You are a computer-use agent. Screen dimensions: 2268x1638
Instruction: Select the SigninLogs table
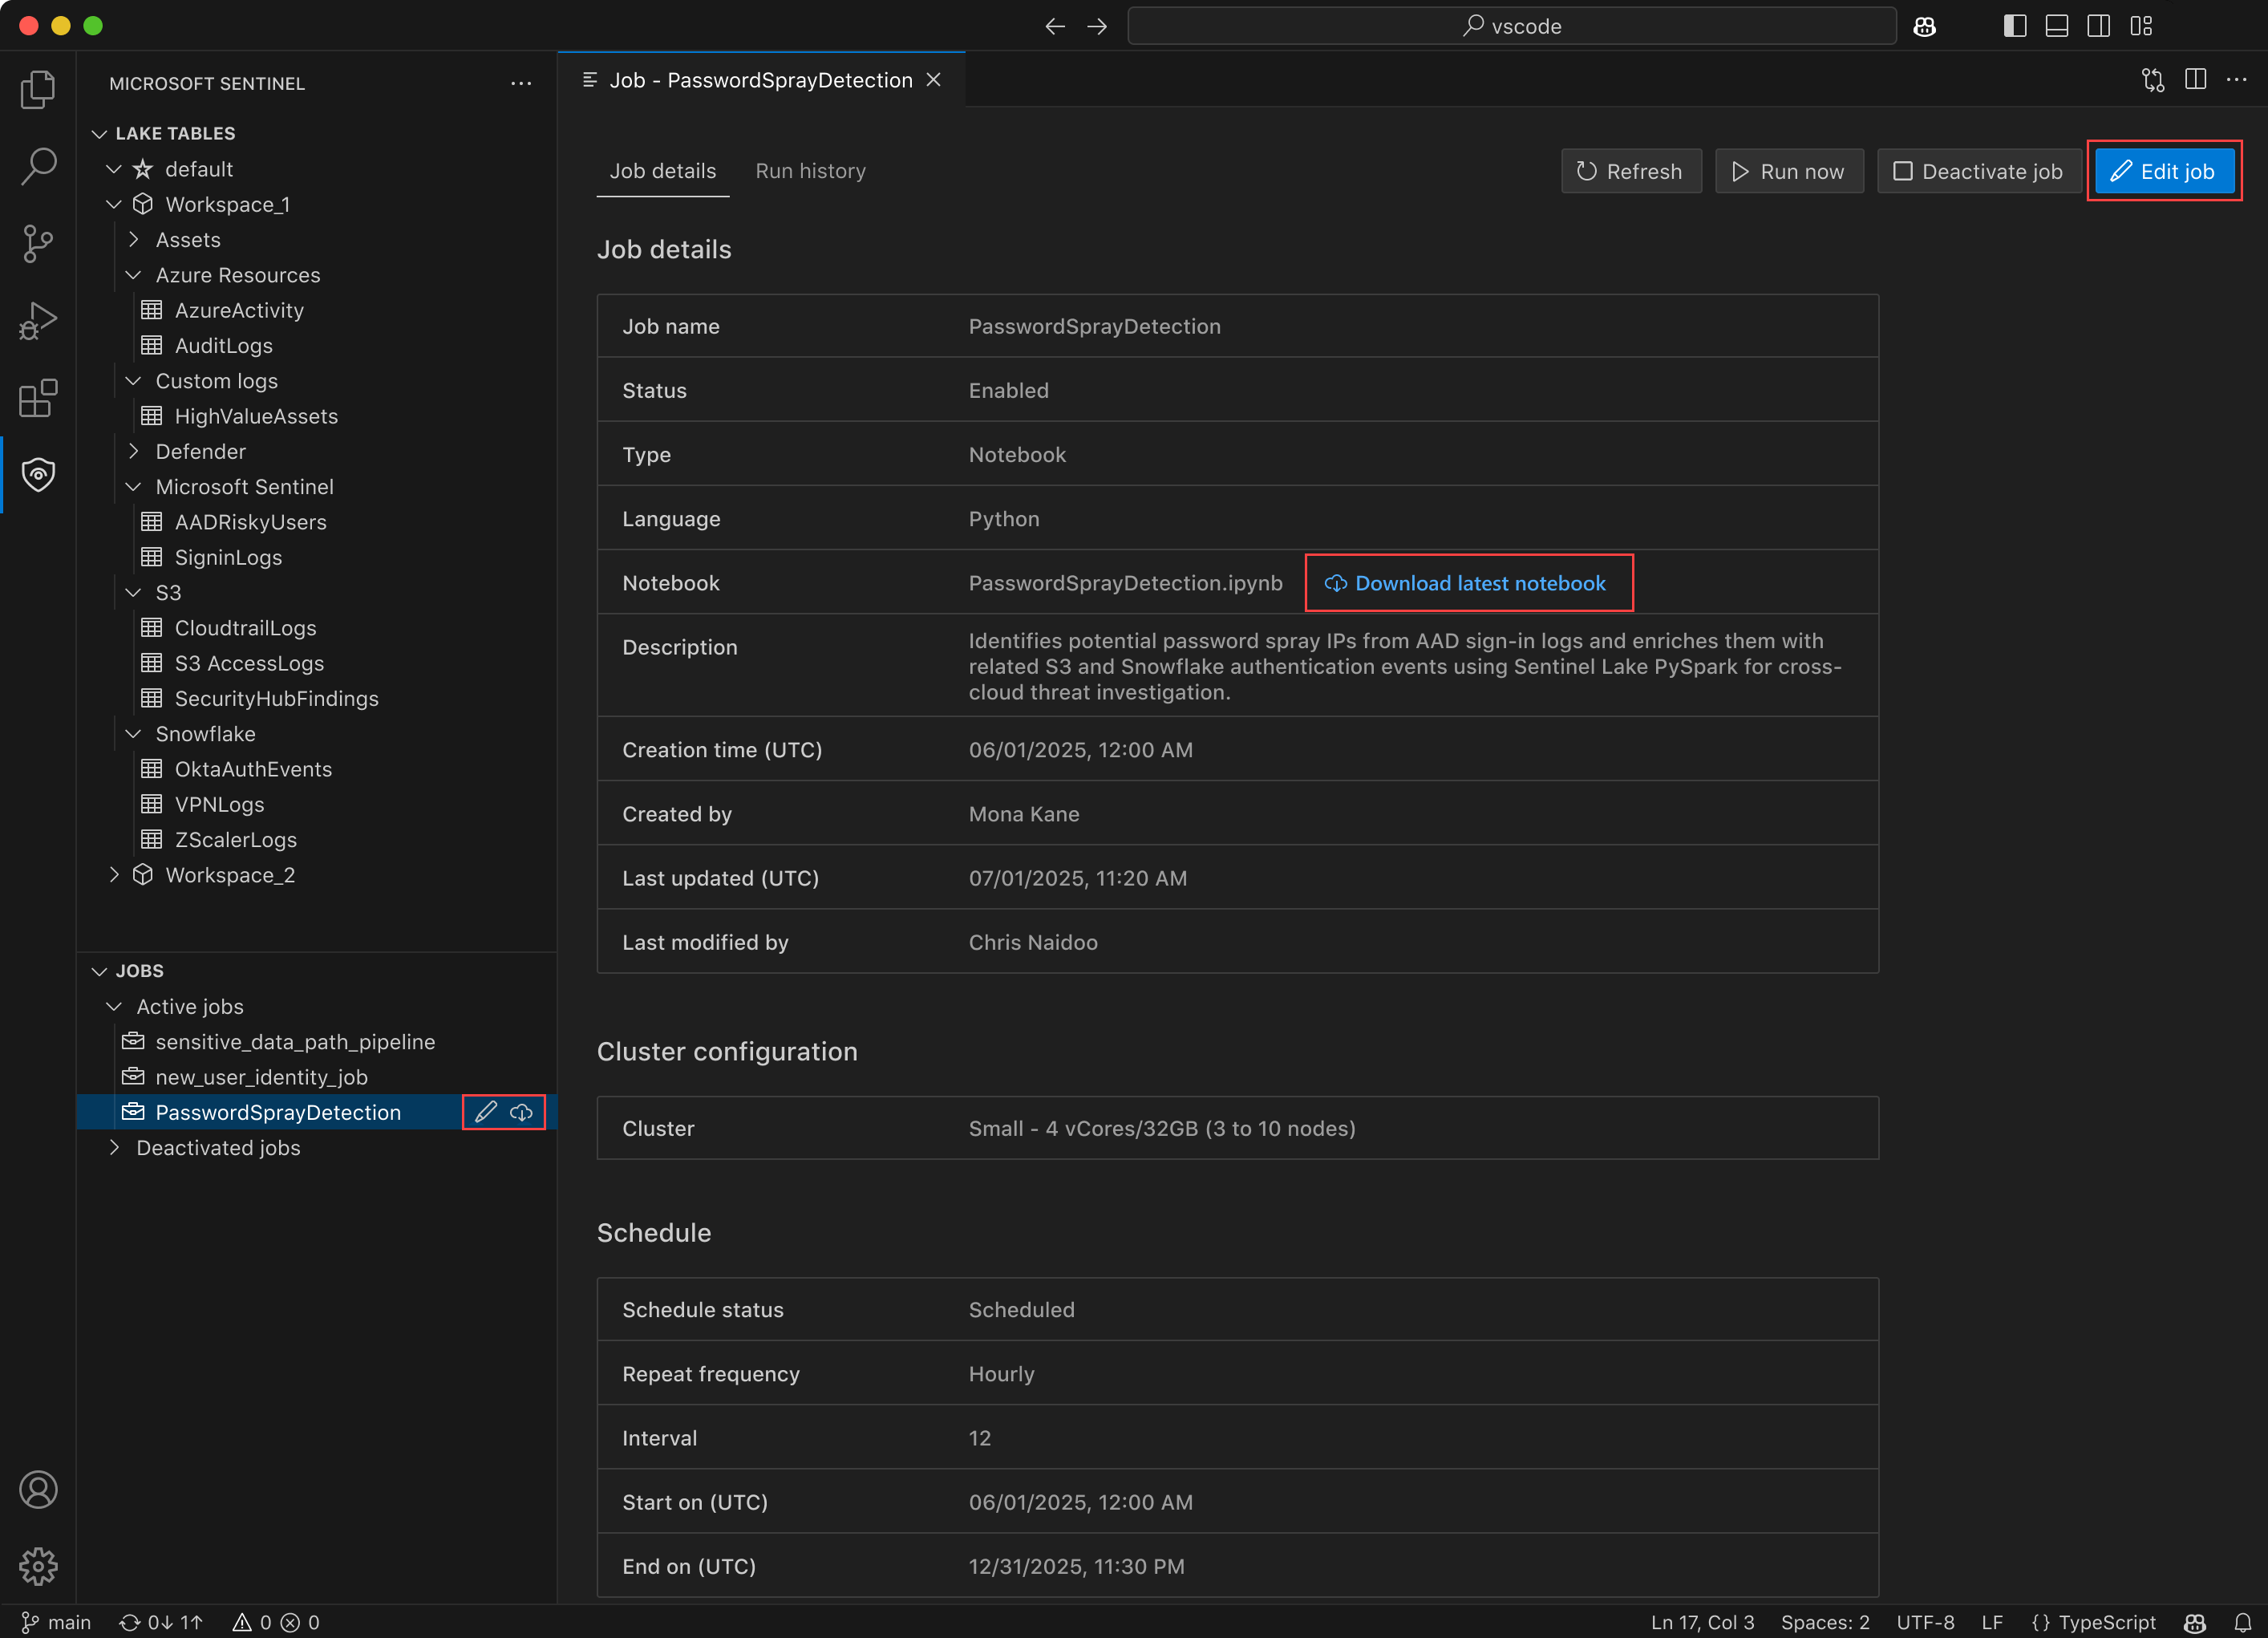click(x=228, y=557)
